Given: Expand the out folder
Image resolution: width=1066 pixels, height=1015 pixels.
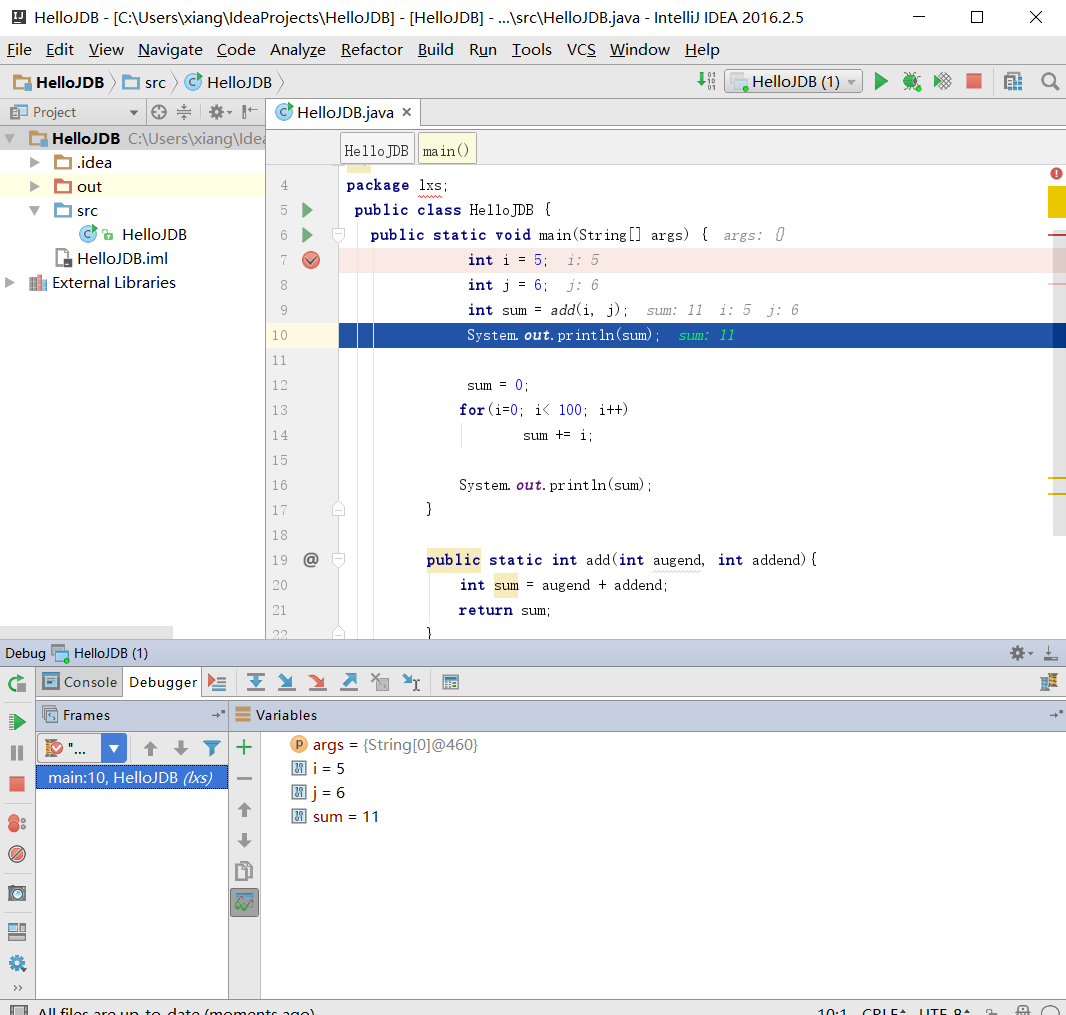Looking at the screenshot, I should pyautogui.click(x=34, y=186).
